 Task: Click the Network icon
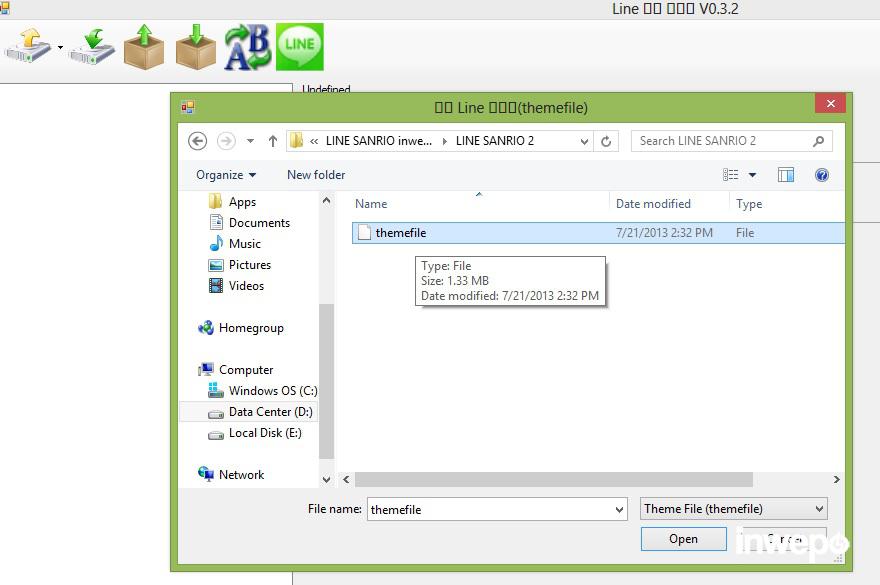click(206, 474)
